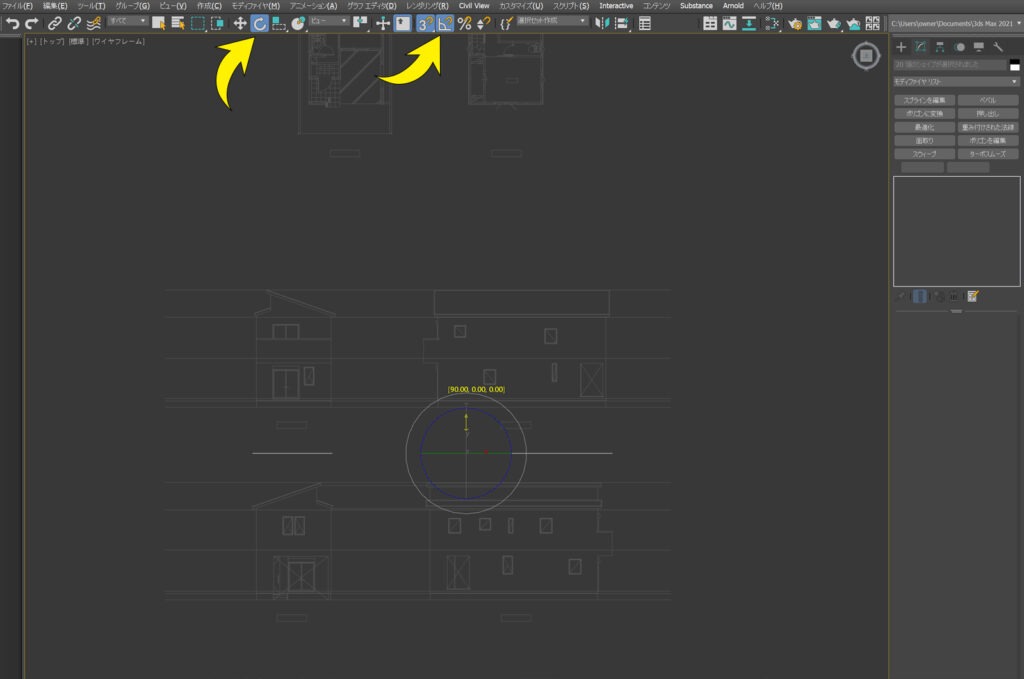
Task: Click the スプラインを編集 modifier button
Action: (924, 100)
